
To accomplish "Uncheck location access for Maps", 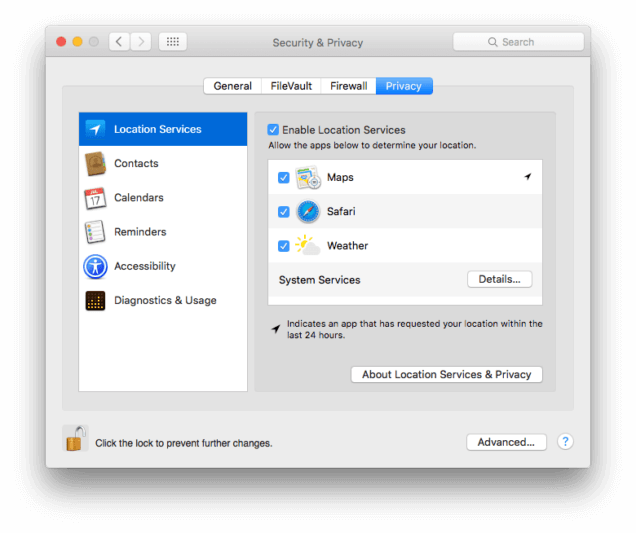I will (284, 177).
